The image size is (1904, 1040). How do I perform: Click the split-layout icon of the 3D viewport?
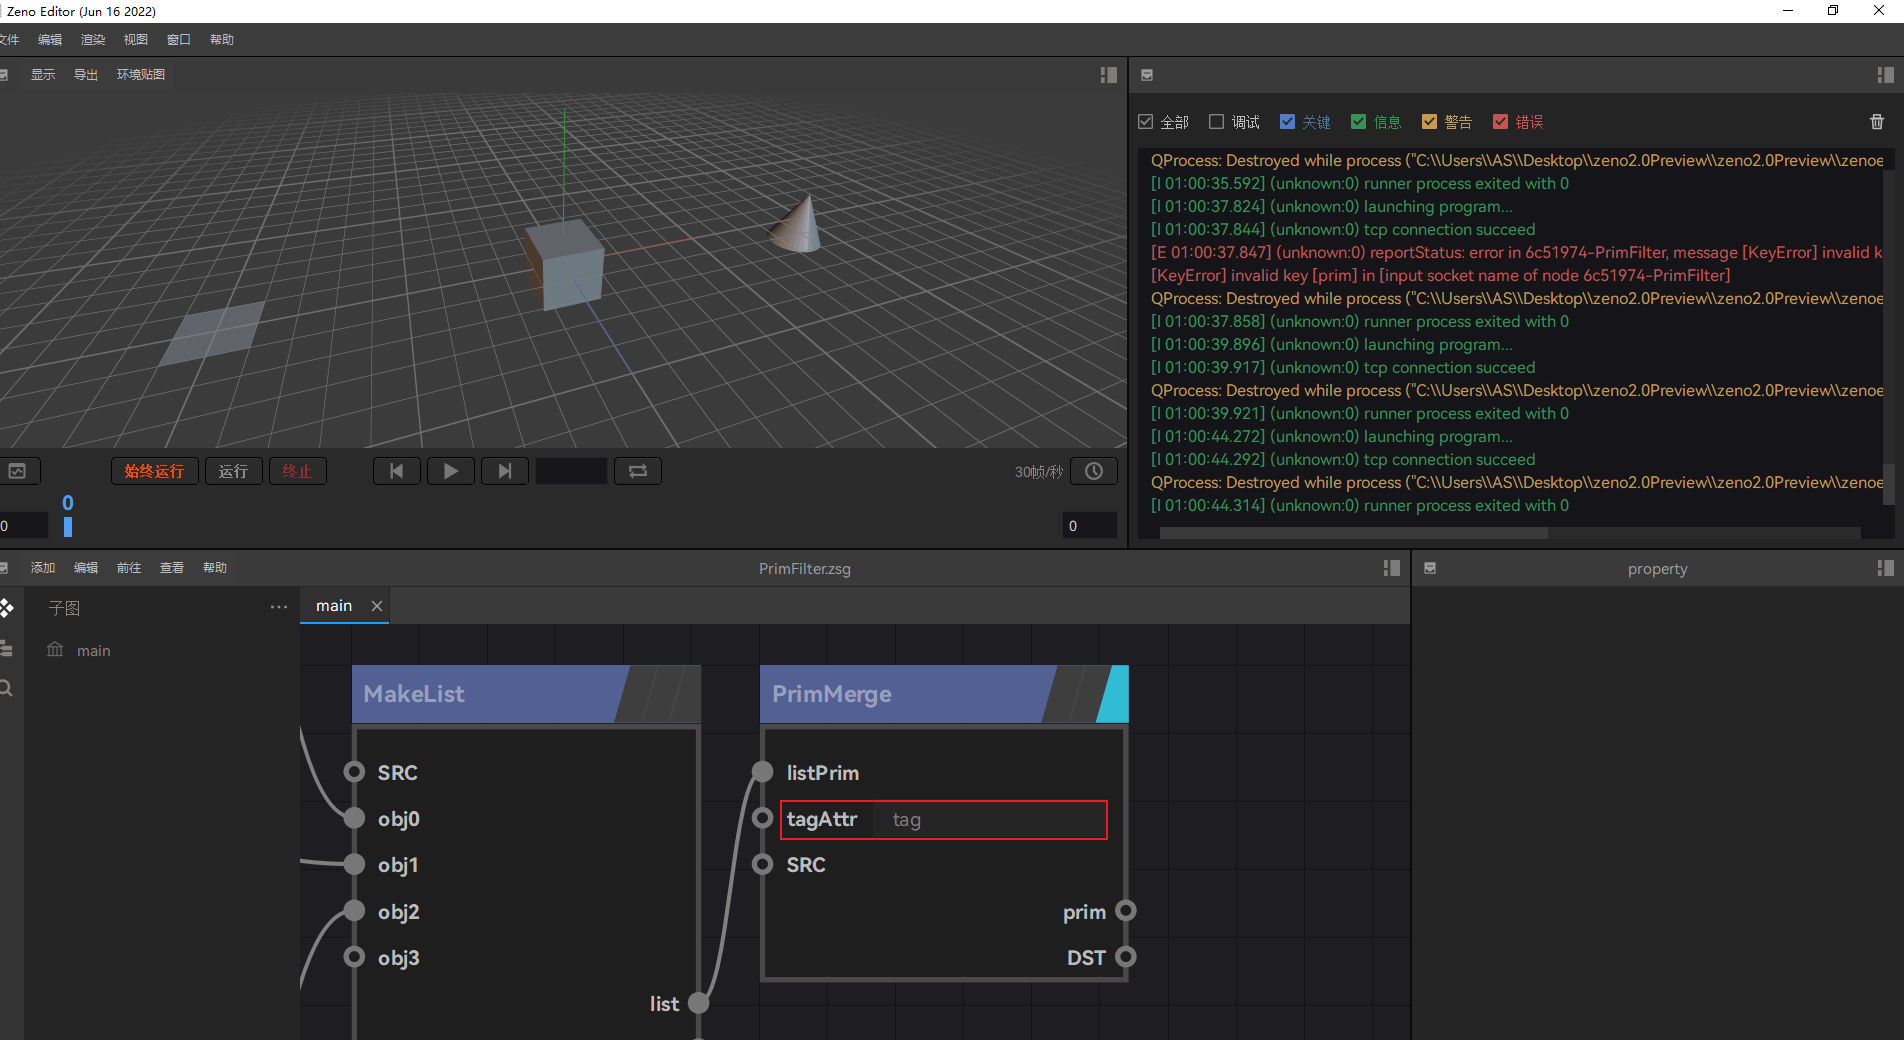click(x=1108, y=75)
